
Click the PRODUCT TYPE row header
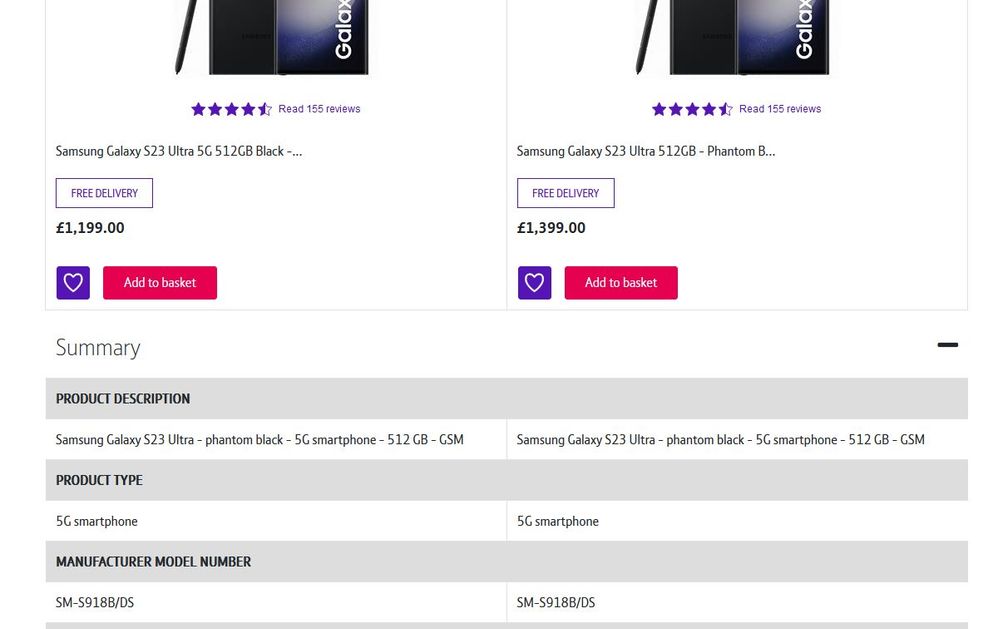(99, 480)
